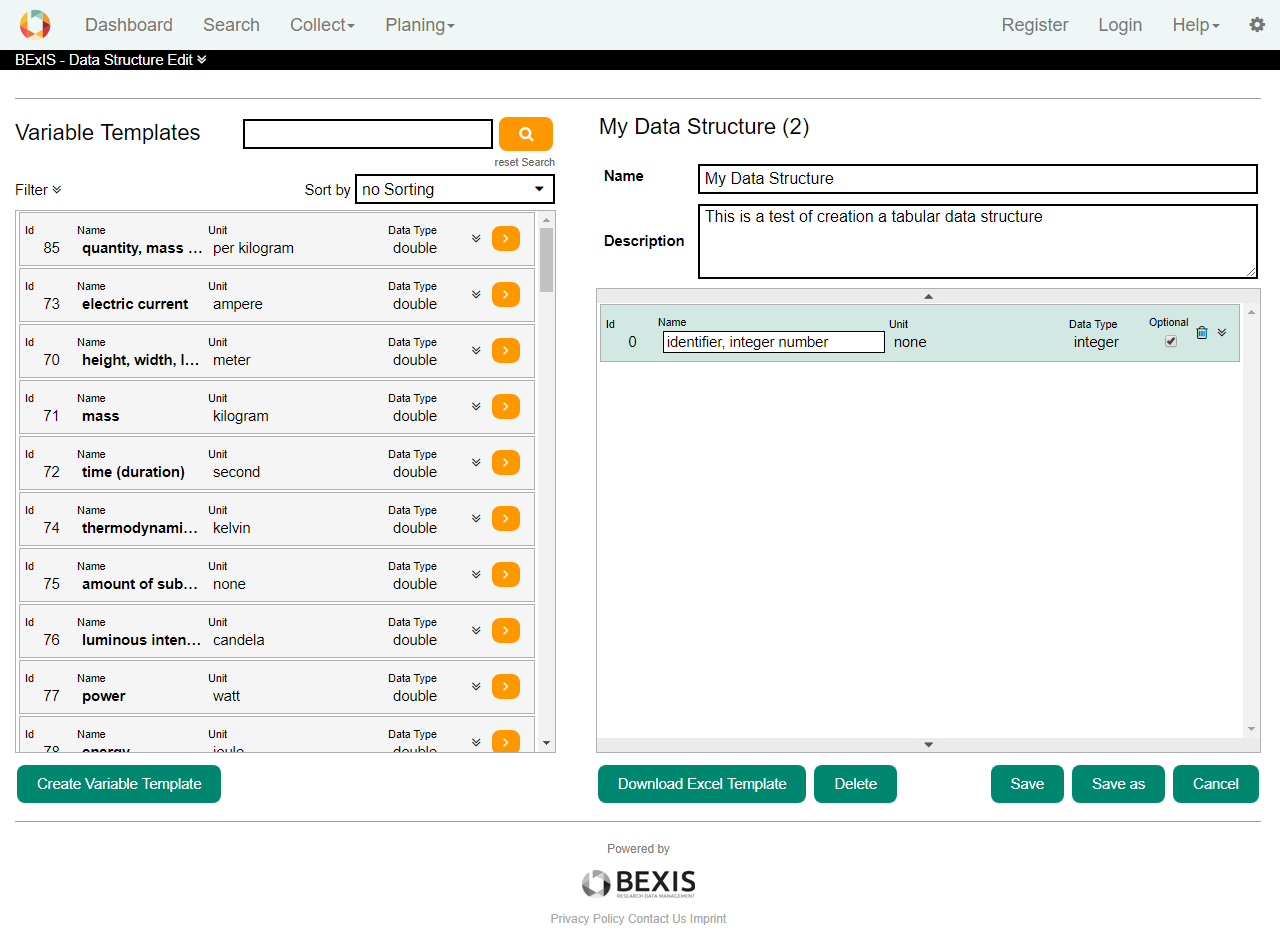Expand the identifier variable row details
This screenshot has height=934, width=1280.
[x=1221, y=333]
